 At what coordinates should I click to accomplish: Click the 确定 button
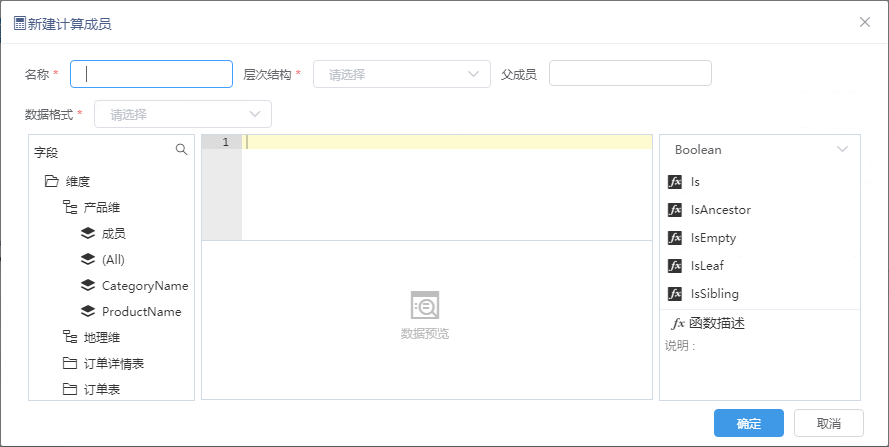click(x=748, y=423)
